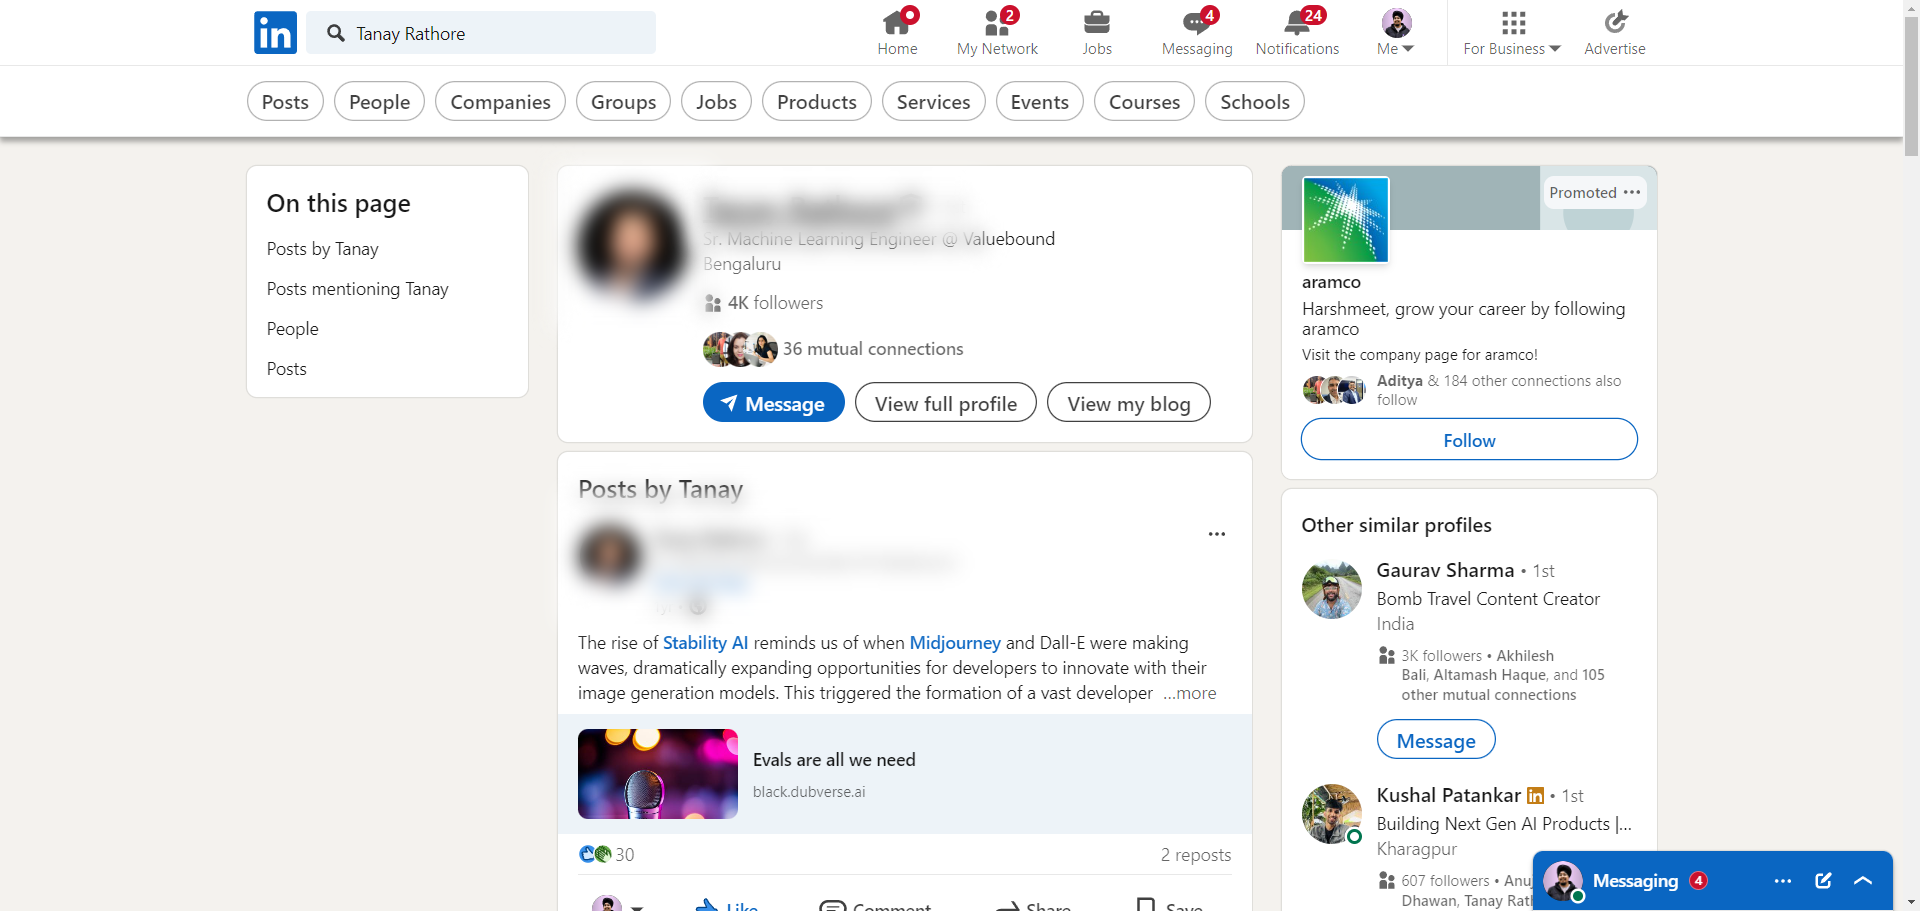Image resolution: width=1920 pixels, height=911 pixels.
Task: View the 36 mutual connections
Action: tap(873, 349)
